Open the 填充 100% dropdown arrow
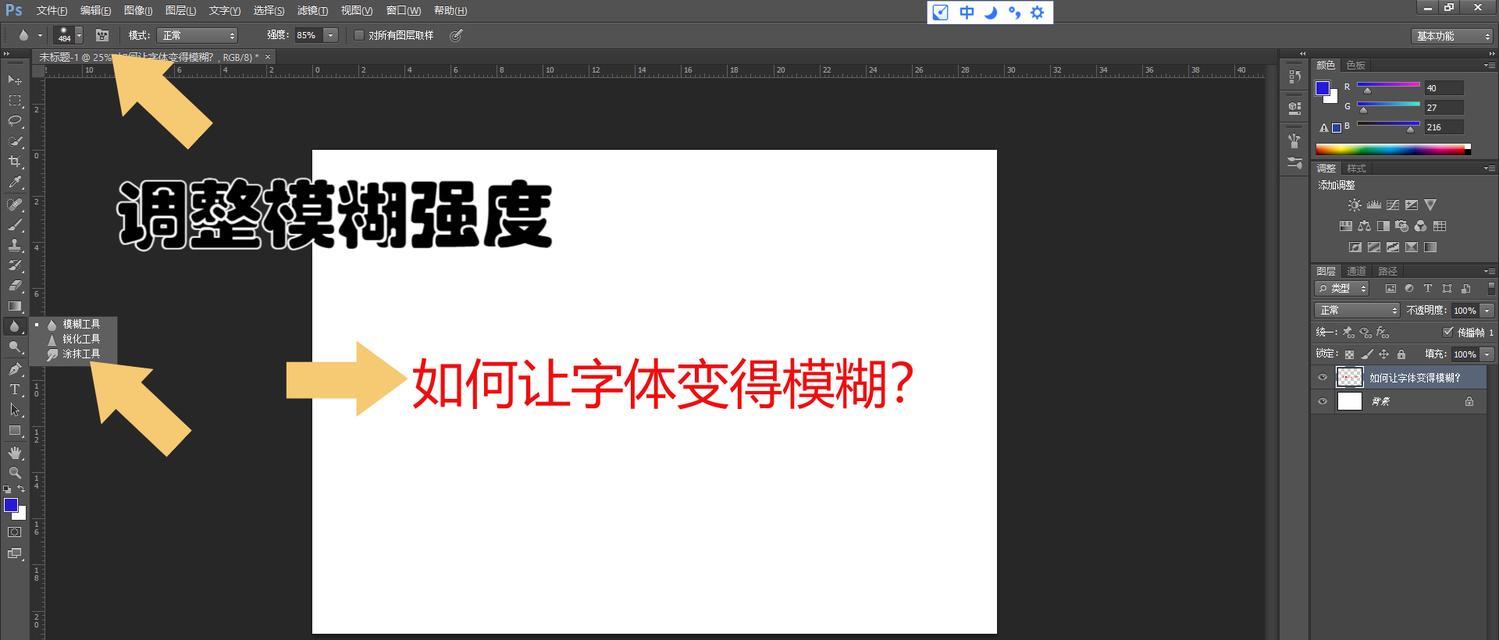This screenshot has width=1499, height=640. pos(1487,354)
